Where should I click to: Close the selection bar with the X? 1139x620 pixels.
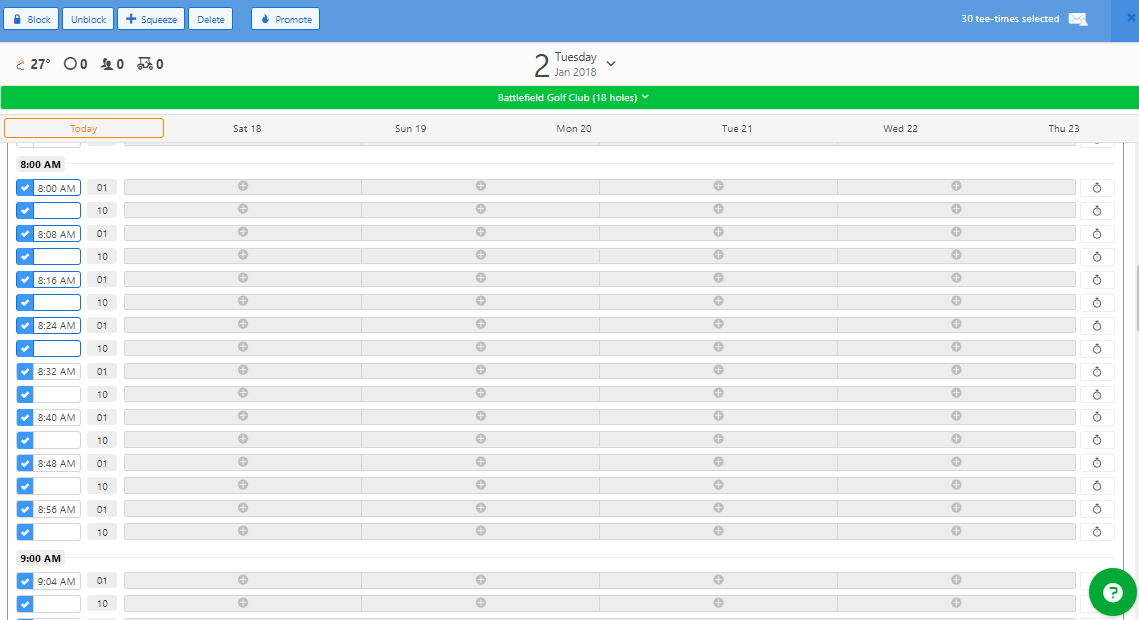(1131, 18)
